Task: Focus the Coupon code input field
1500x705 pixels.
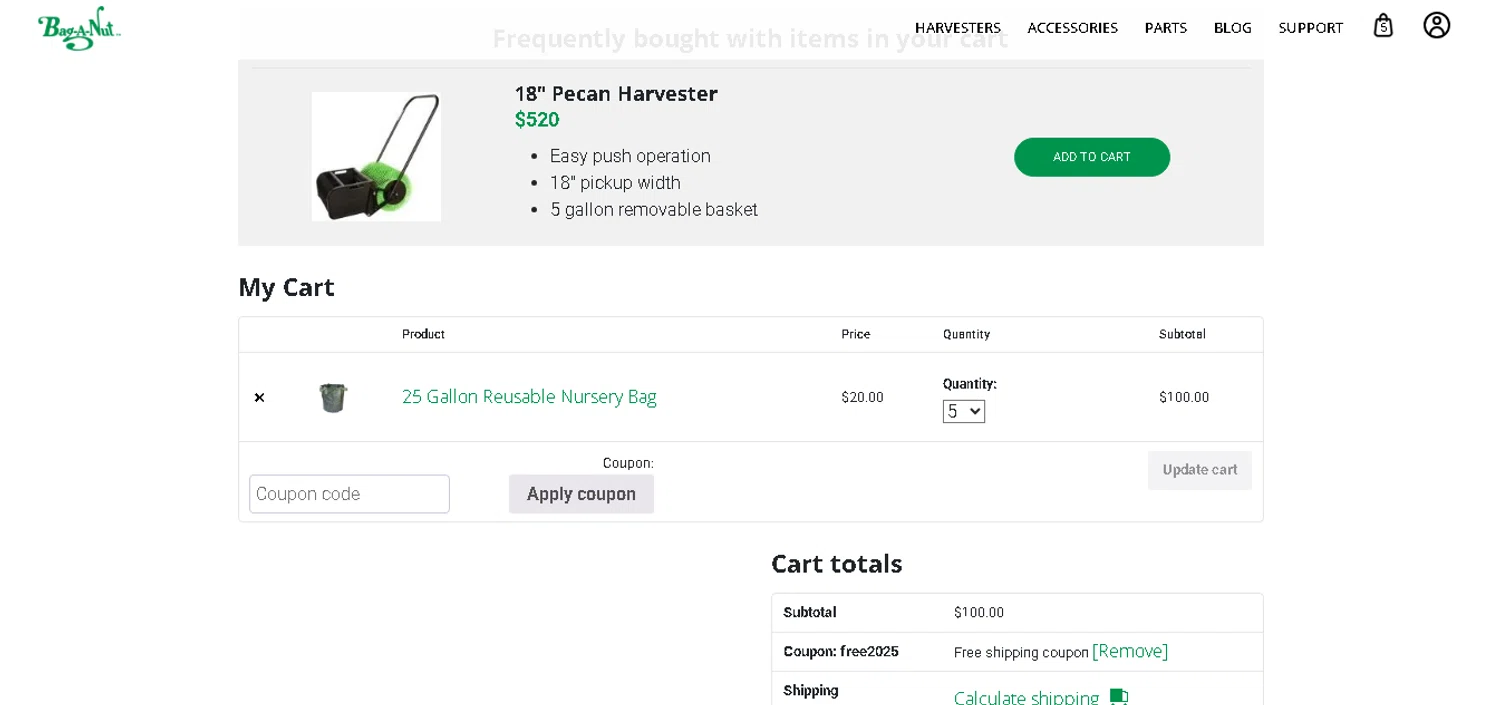Action: click(x=349, y=494)
